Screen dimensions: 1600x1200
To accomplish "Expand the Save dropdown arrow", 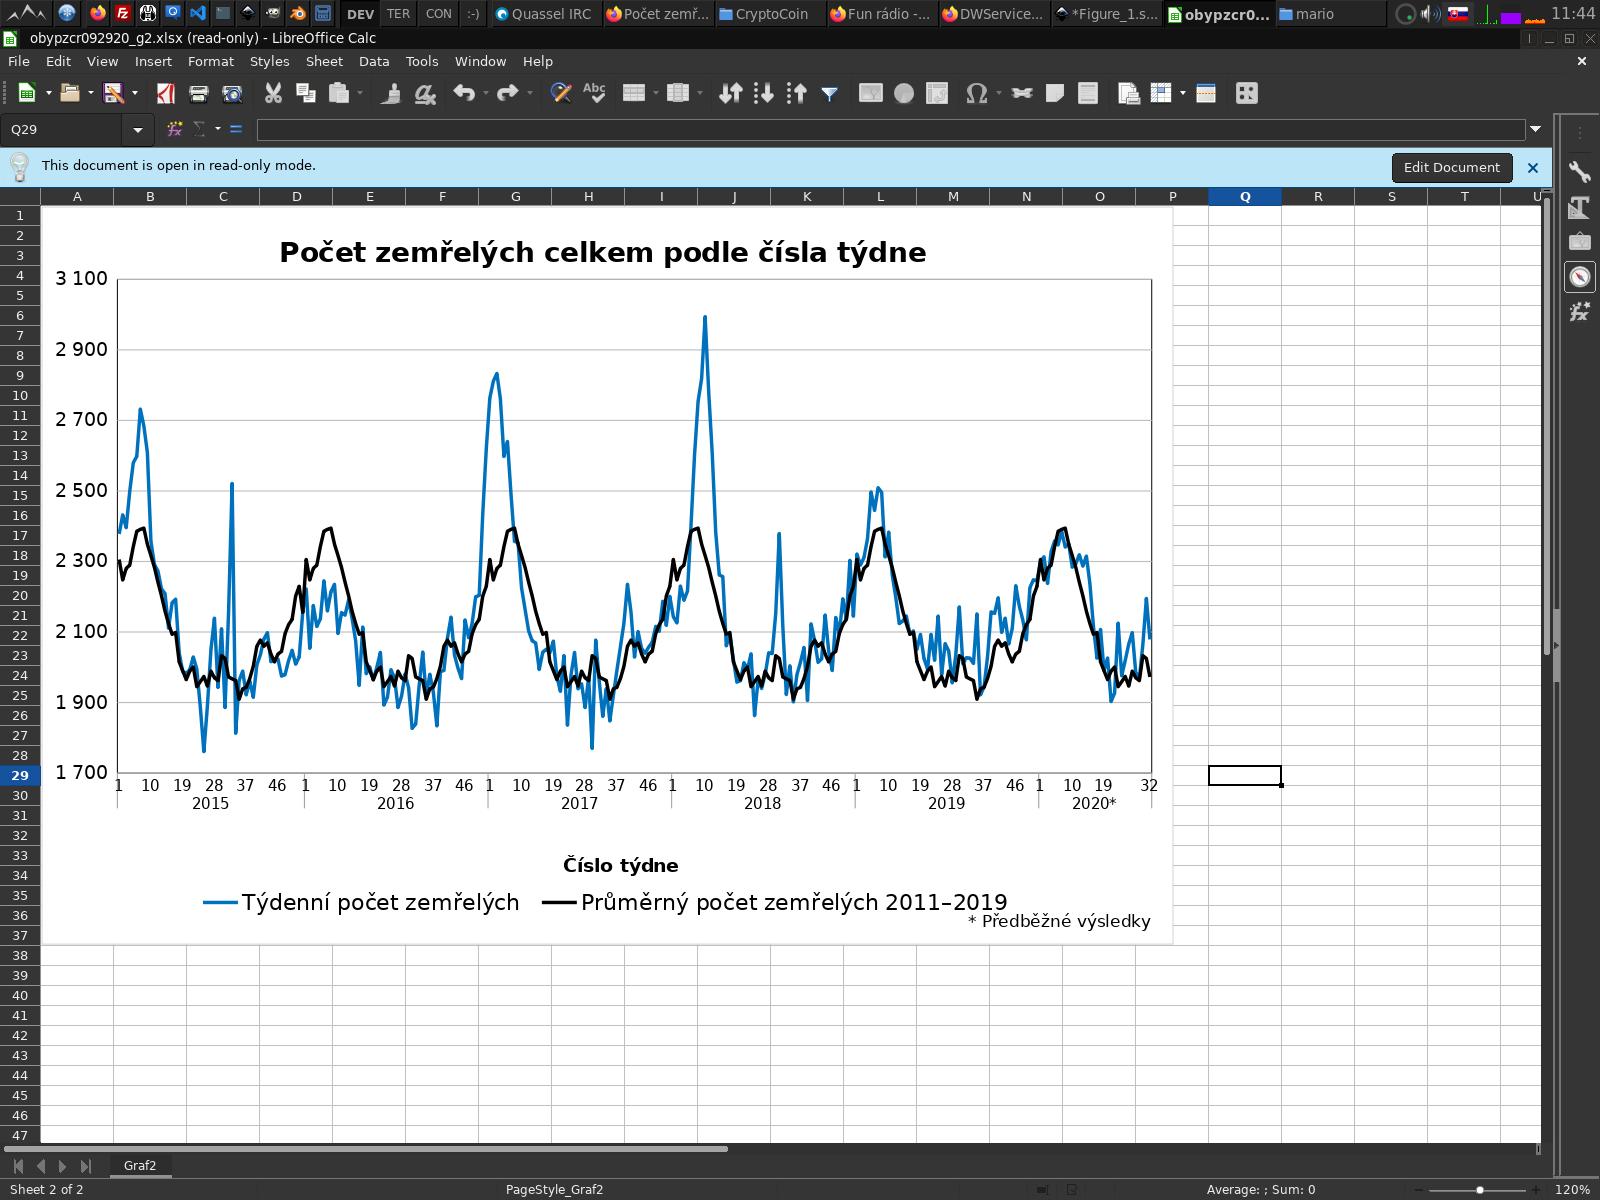I will (x=135, y=93).
